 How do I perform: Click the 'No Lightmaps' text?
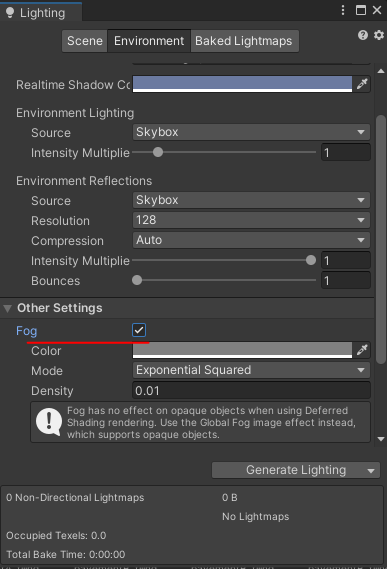point(256,516)
